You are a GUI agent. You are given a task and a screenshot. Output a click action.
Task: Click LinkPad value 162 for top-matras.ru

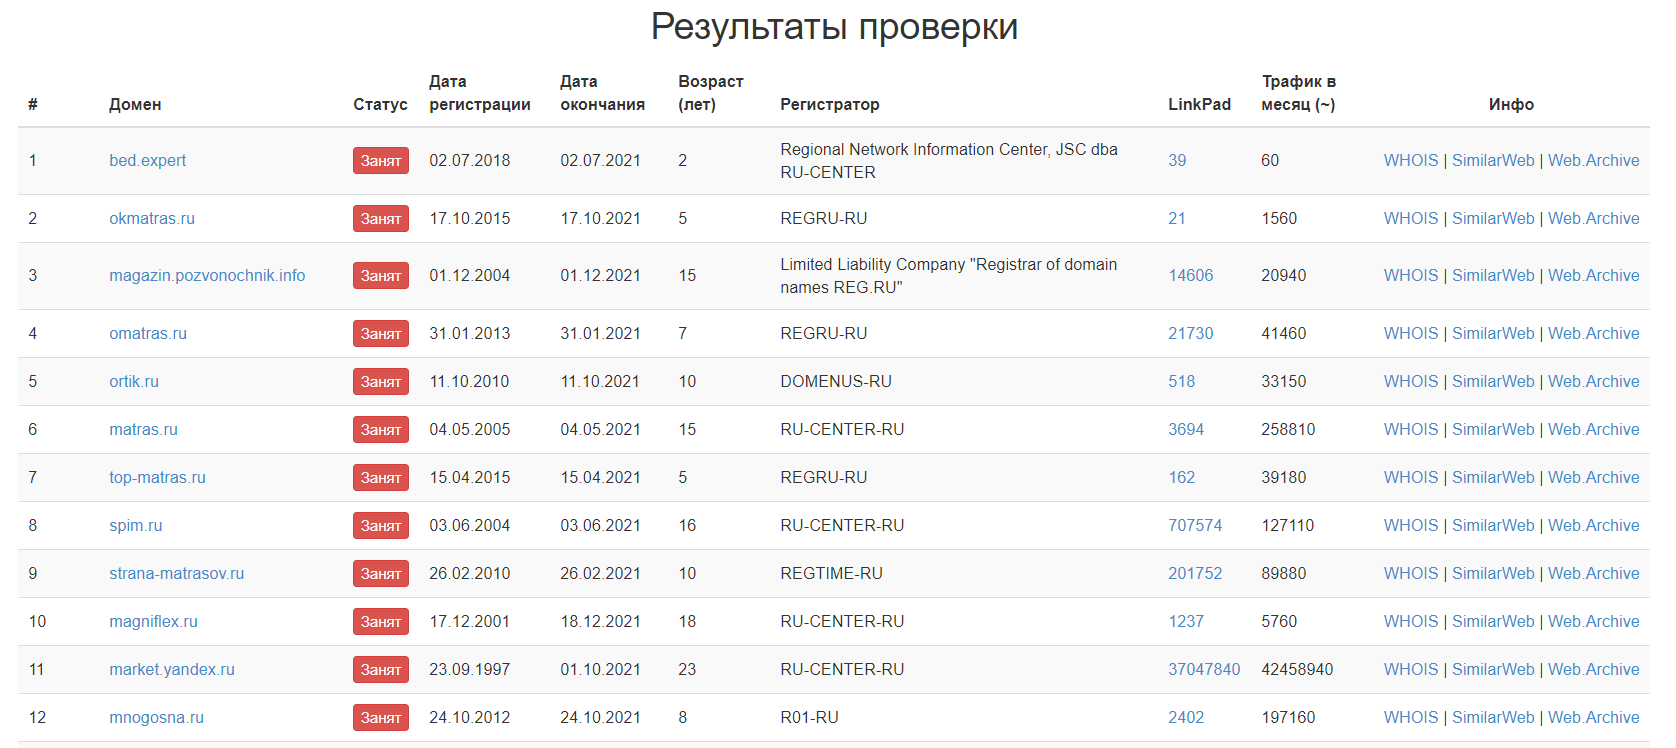pos(1181,477)
